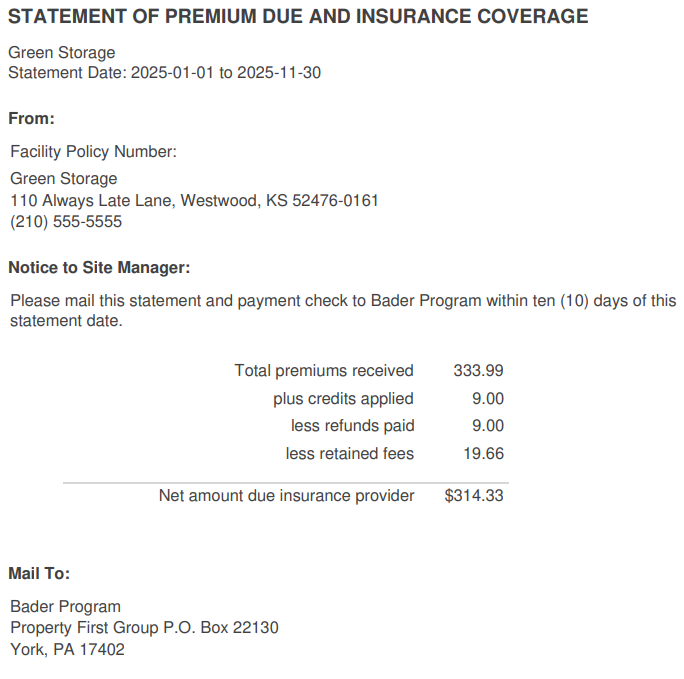Click the phone number (210) 555-5555
The image size is (684, 679).
pos(66,222)
